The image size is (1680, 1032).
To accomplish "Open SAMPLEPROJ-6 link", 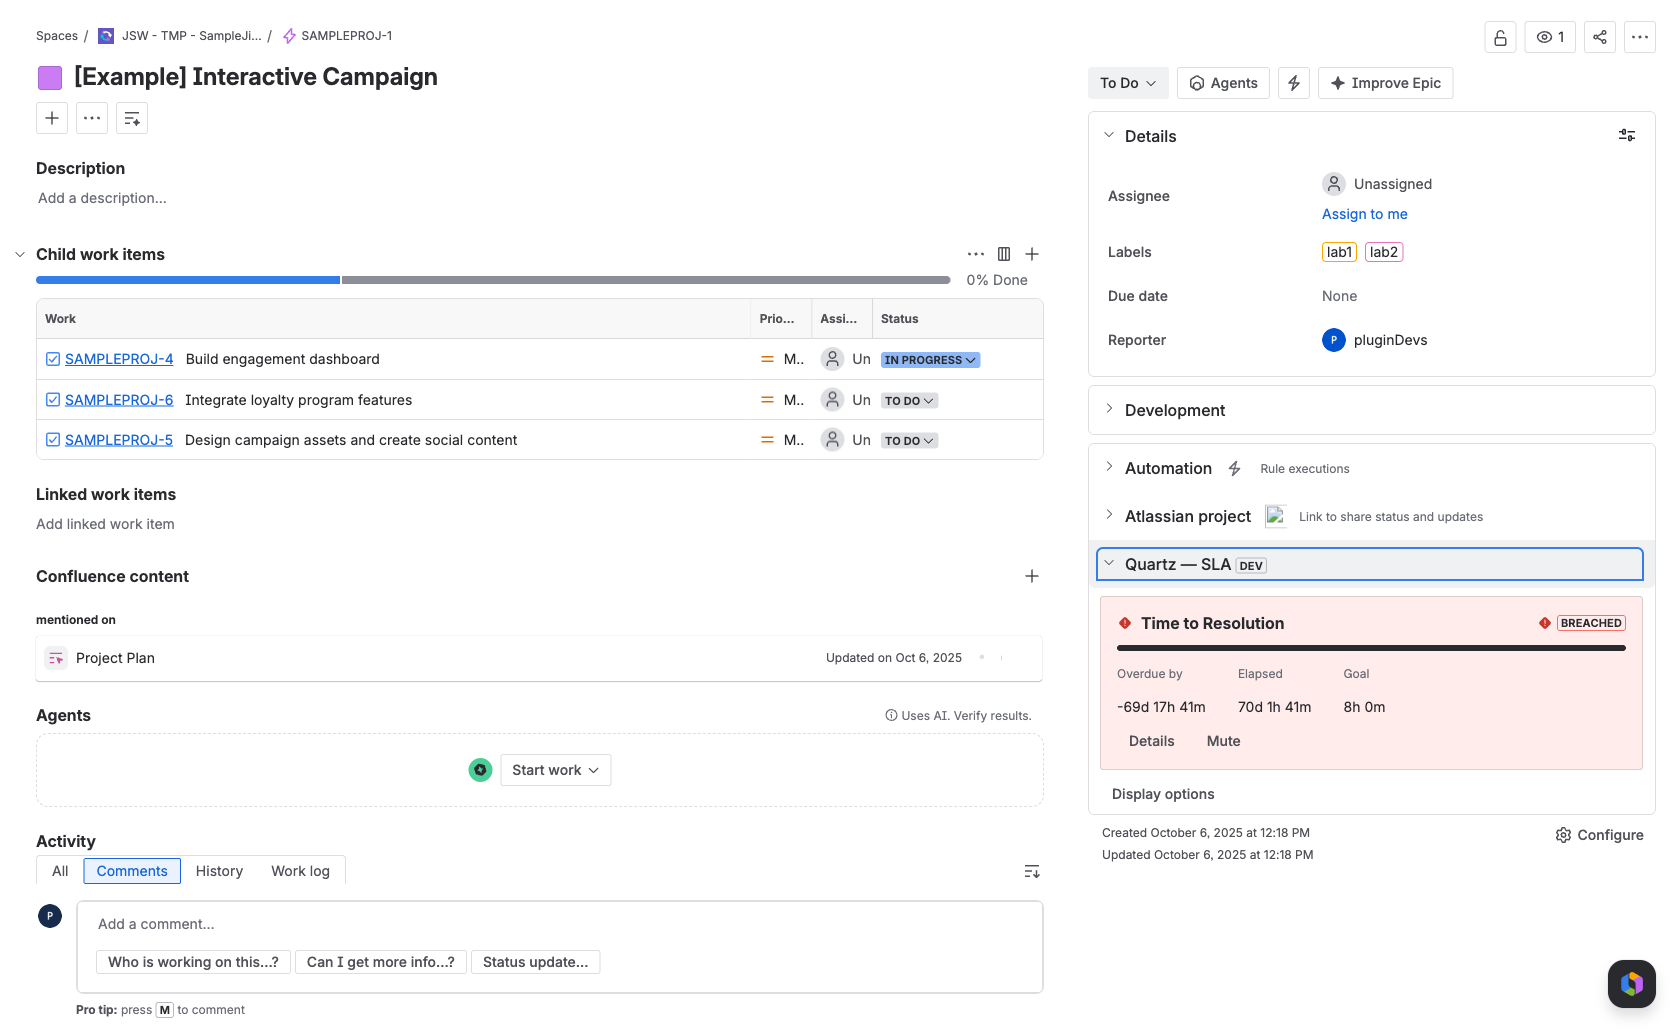I will tap(119, 400).
